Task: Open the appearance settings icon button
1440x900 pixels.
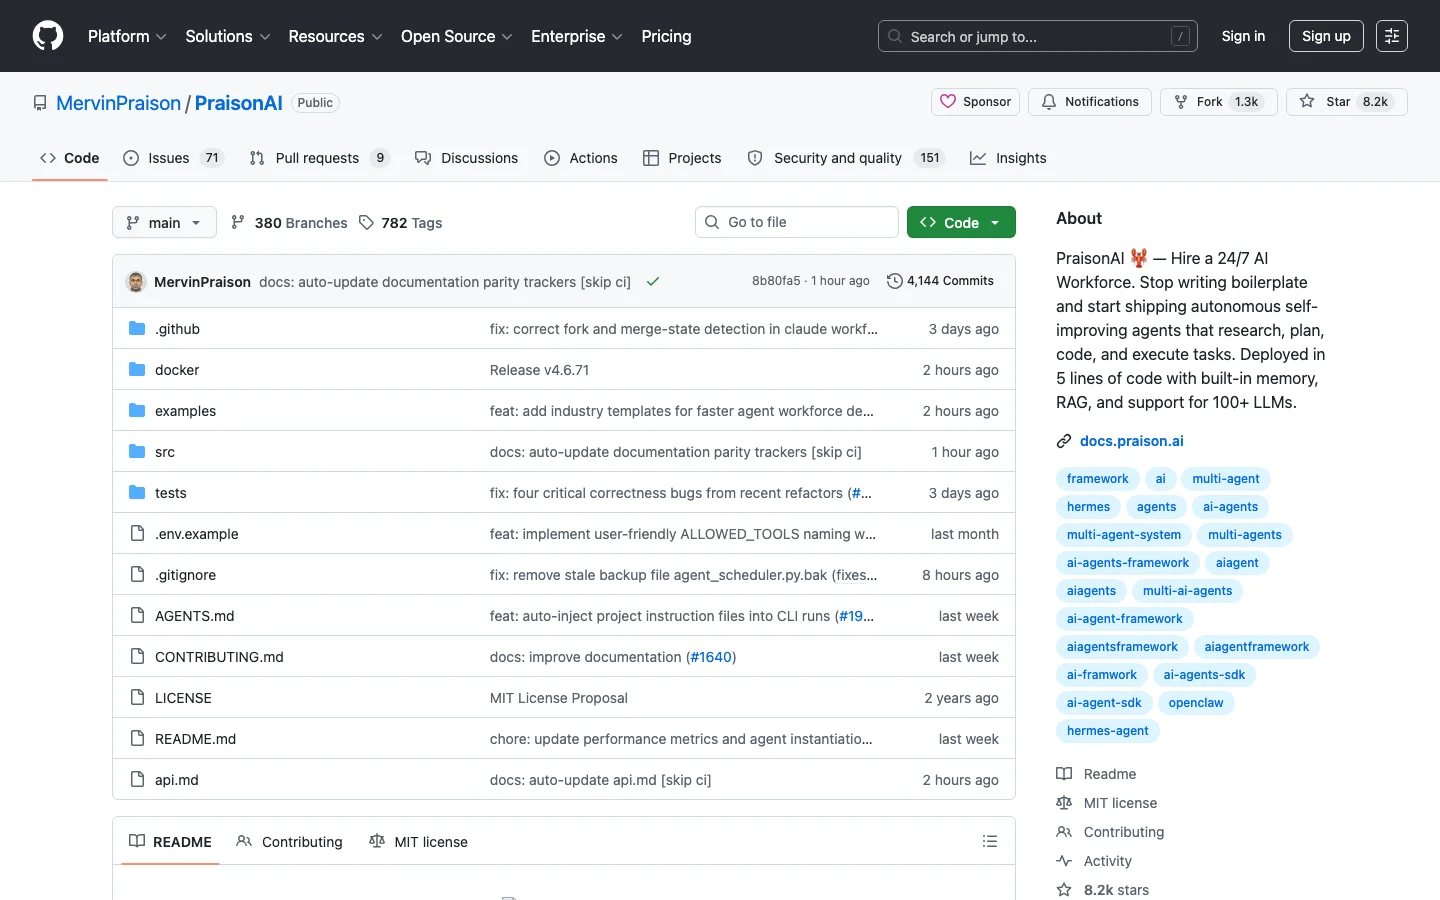Action: 1391,36
